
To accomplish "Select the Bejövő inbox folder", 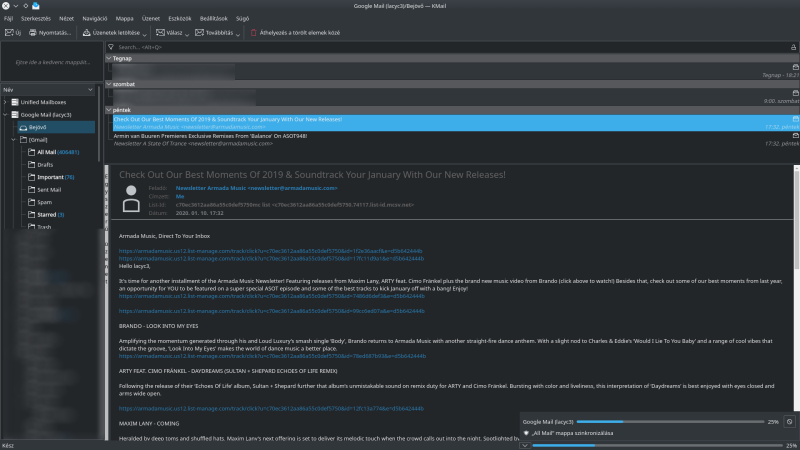I will (x=56, y=127).
